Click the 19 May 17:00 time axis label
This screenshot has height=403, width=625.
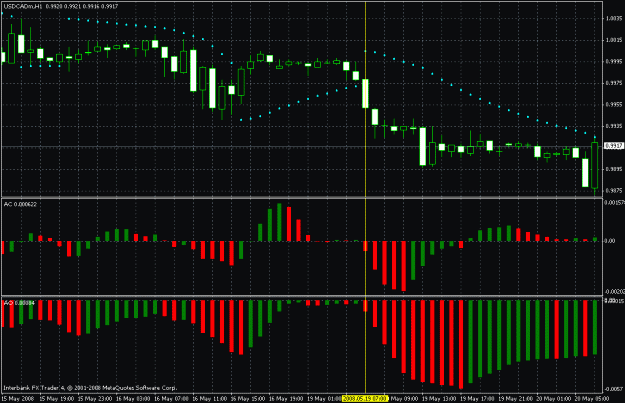[x=477, y=399]
